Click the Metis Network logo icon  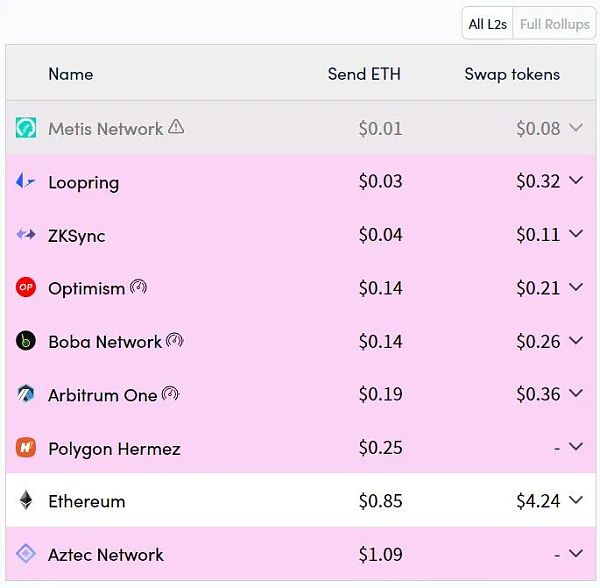(x=26, y=128)
